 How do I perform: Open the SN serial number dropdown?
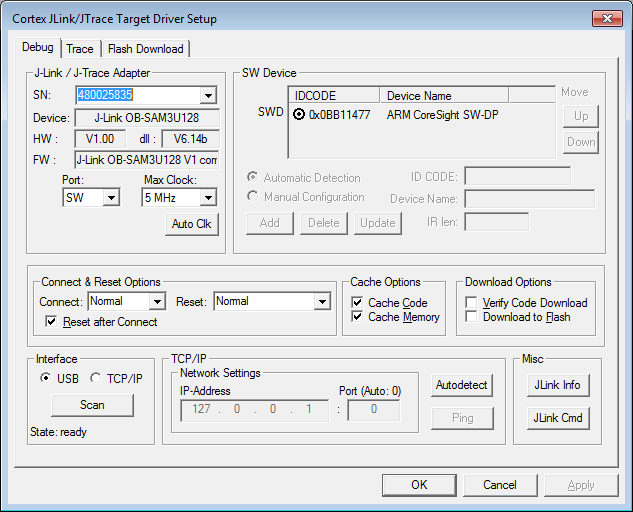point(208,95)
